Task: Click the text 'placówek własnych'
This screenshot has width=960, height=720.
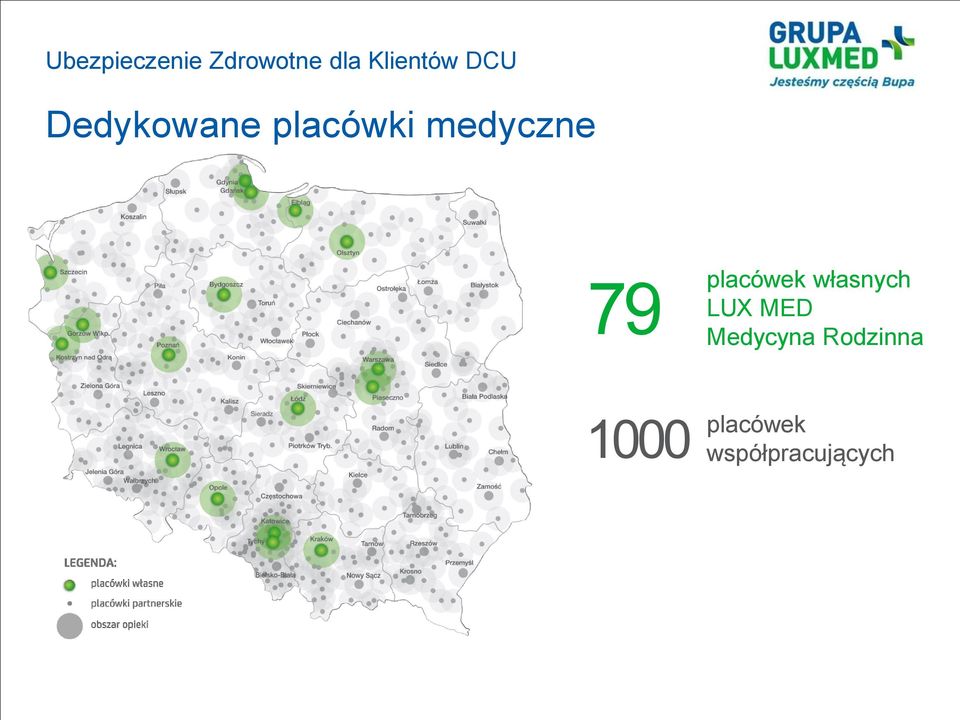Action: tap(809, 280)
